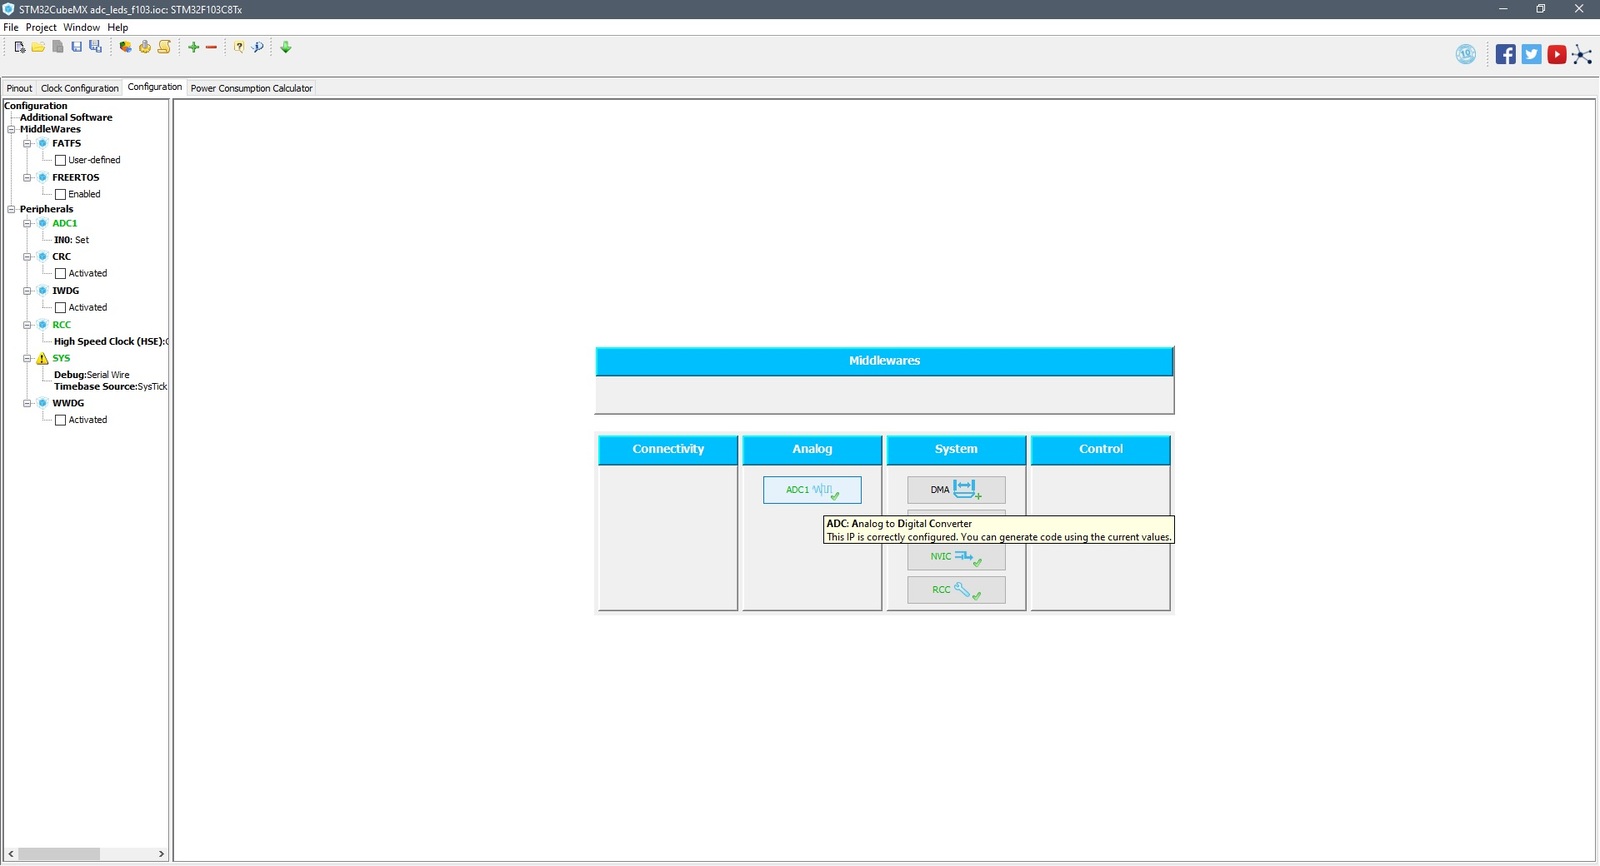The width and height of the screenshot is (1600, 866).
Task: Click the New Project toolbar icon
Action: coord(19,47)
